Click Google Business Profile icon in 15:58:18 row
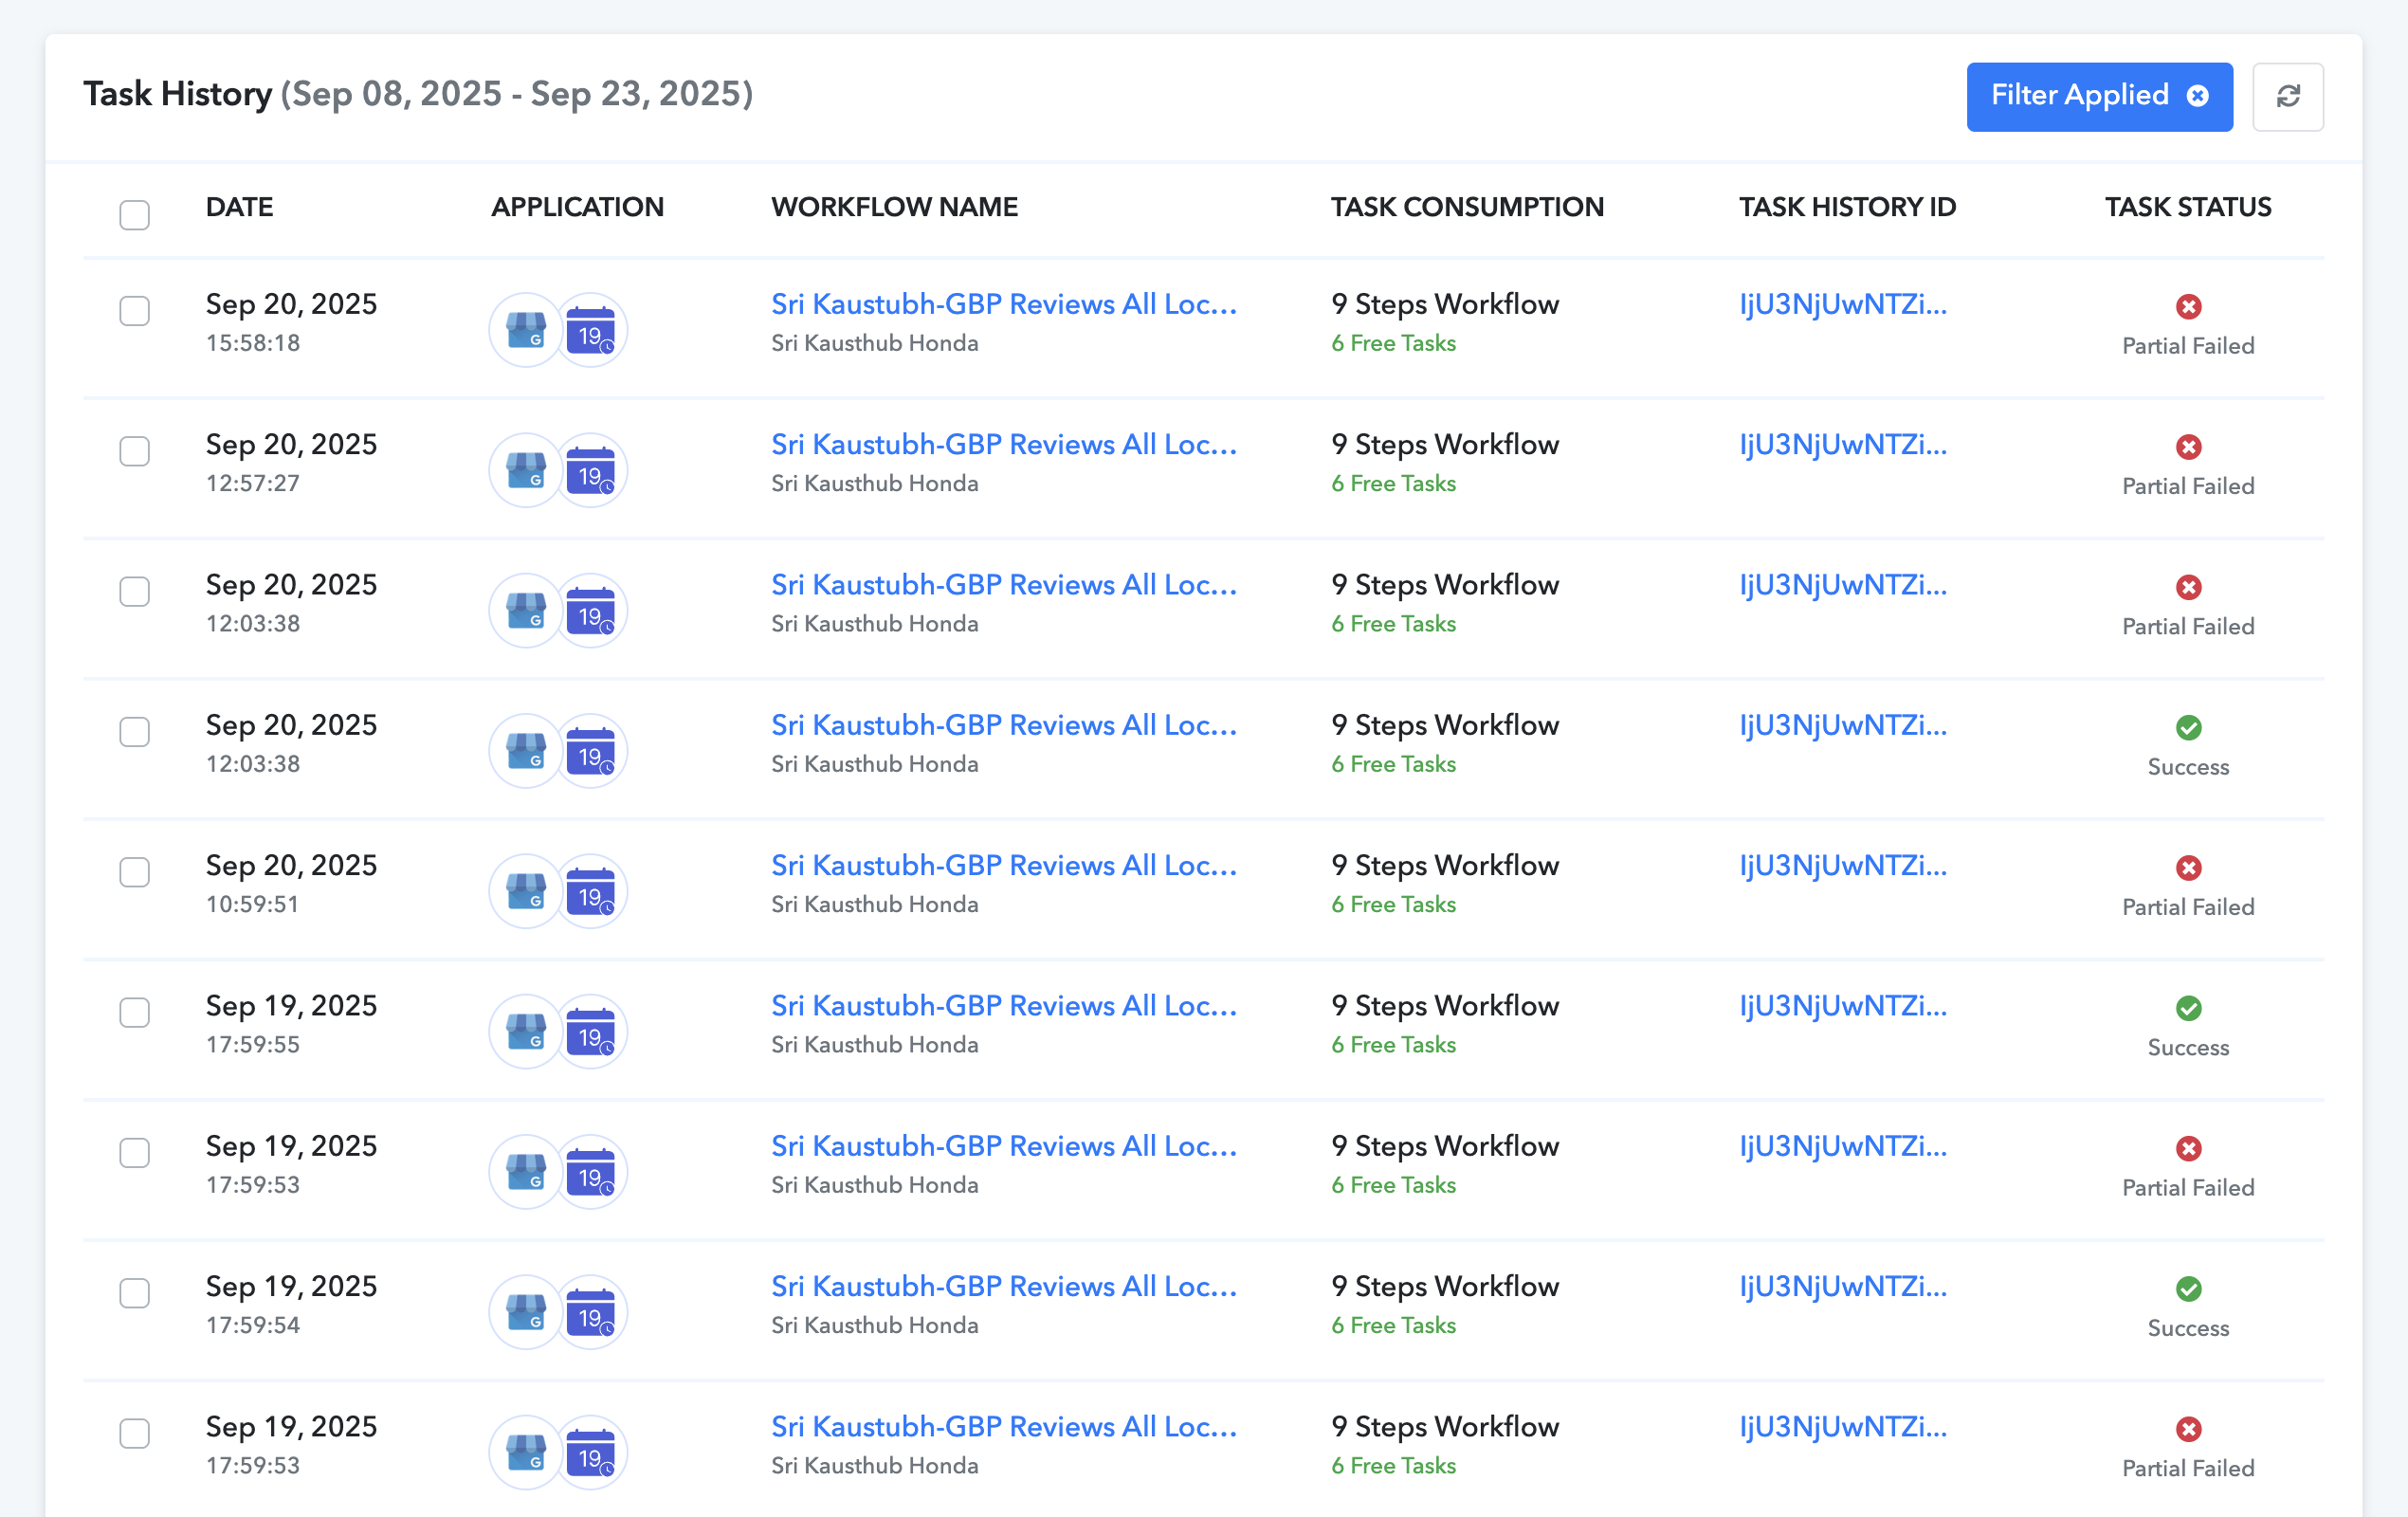This screenshot has width=2408, height=1517. 525,329
